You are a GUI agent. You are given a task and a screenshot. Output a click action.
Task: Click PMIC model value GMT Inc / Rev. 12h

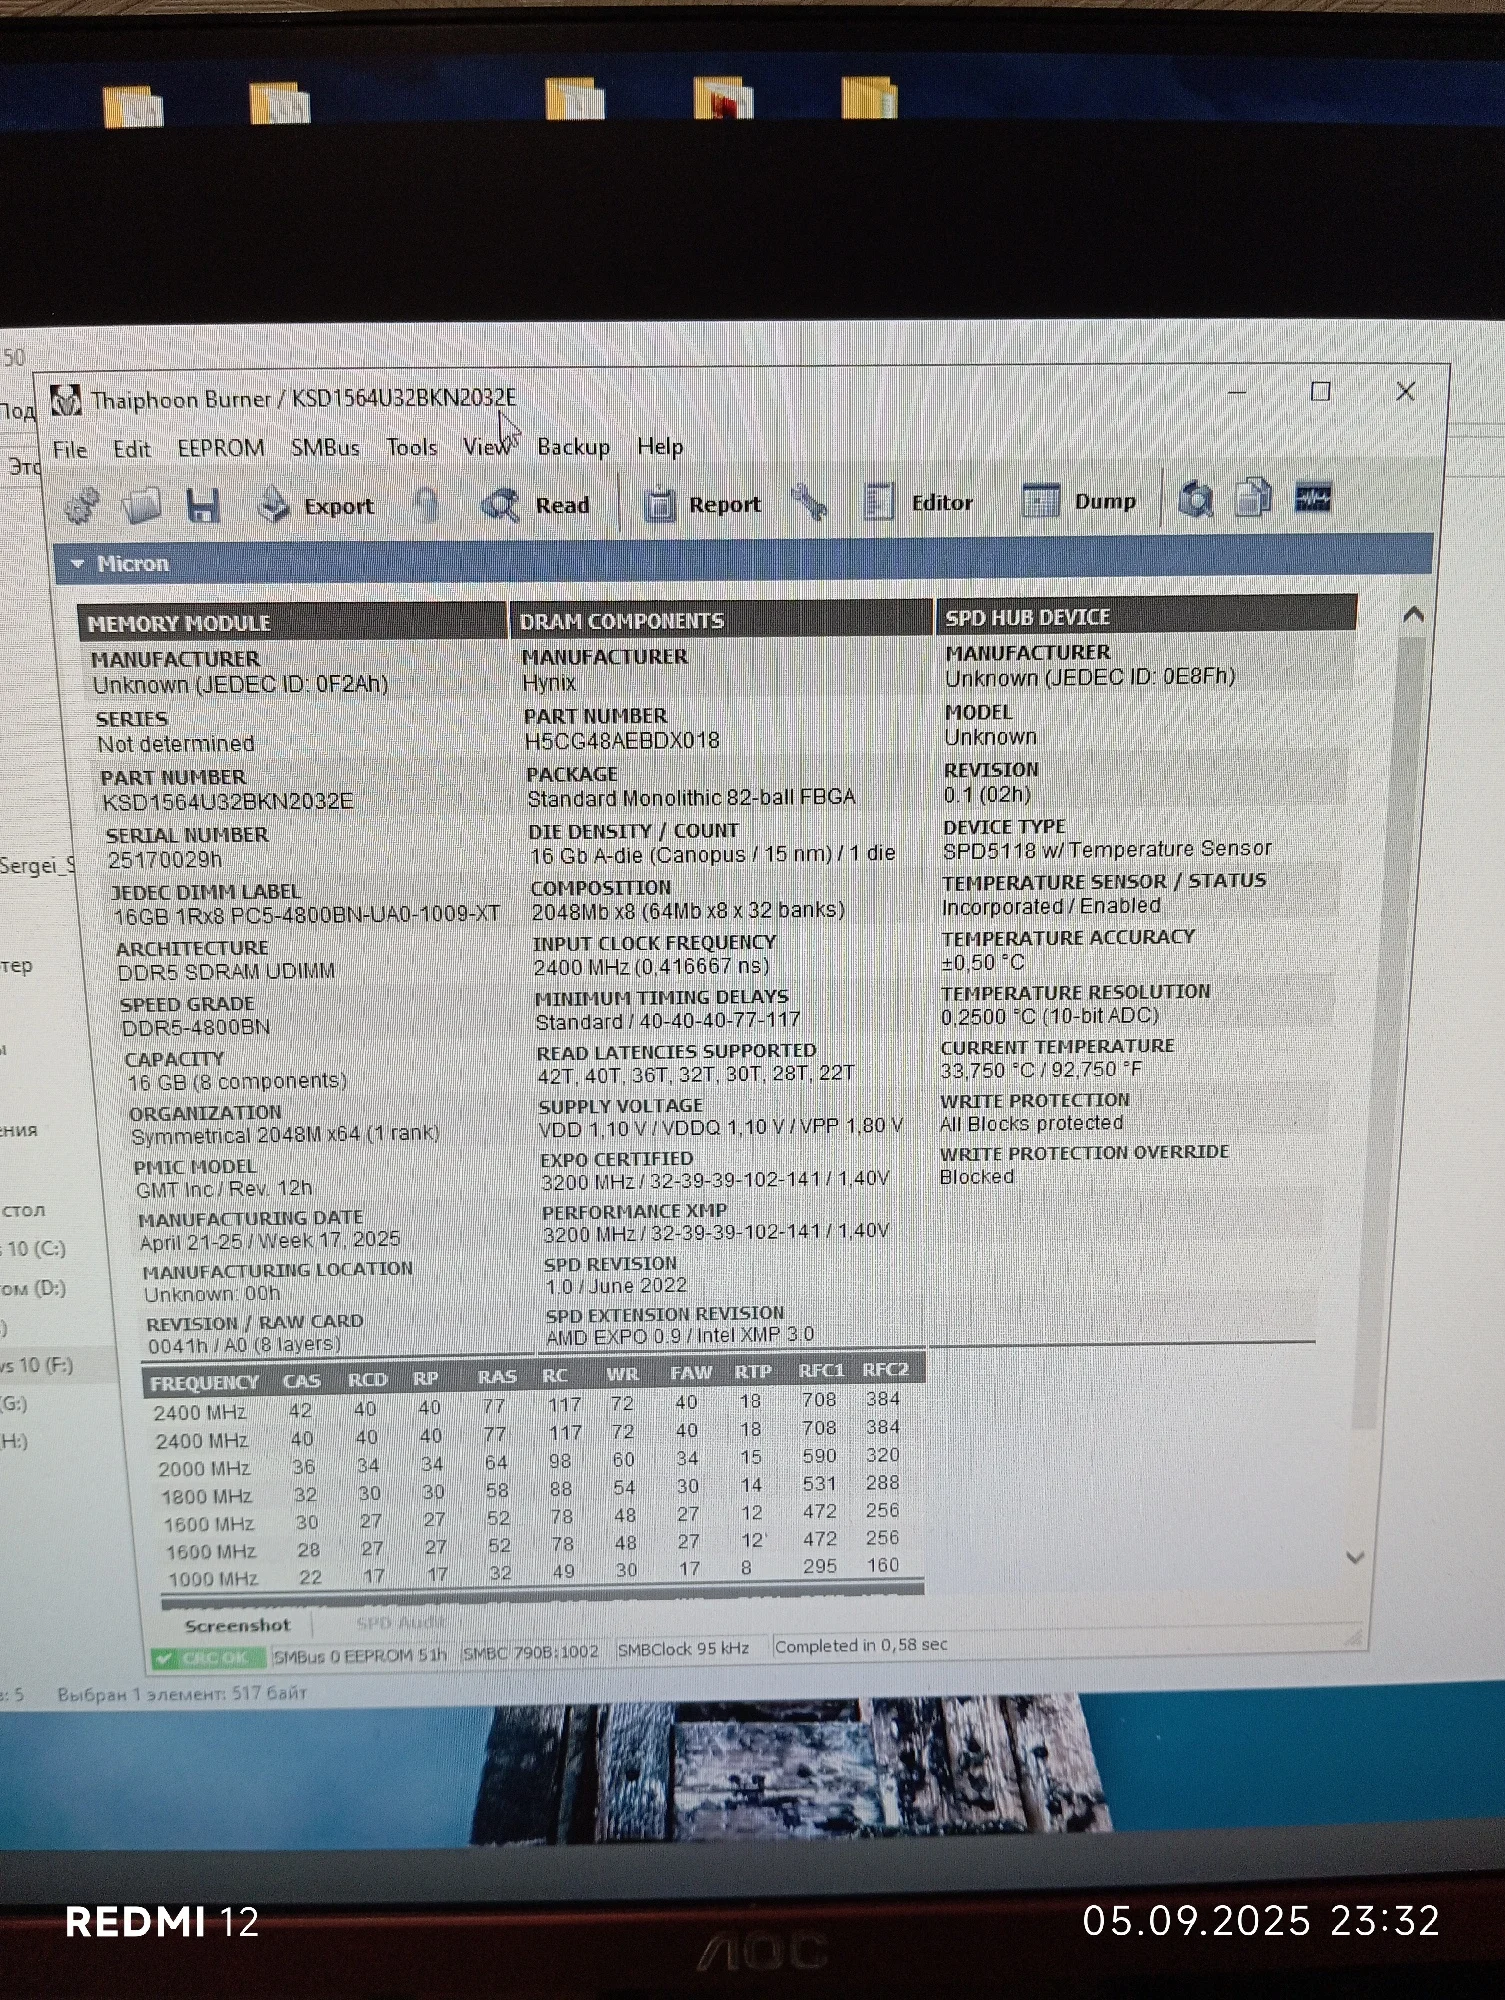click(224, 1190)
